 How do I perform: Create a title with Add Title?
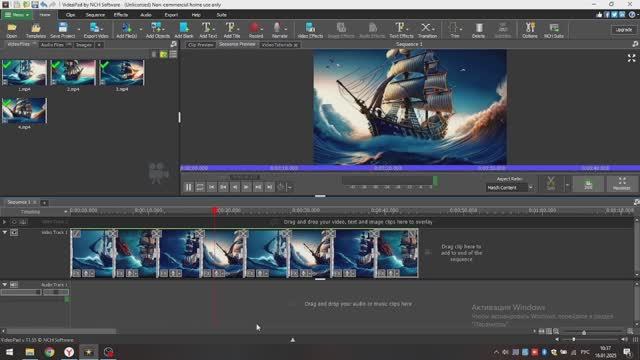point(231,30)
